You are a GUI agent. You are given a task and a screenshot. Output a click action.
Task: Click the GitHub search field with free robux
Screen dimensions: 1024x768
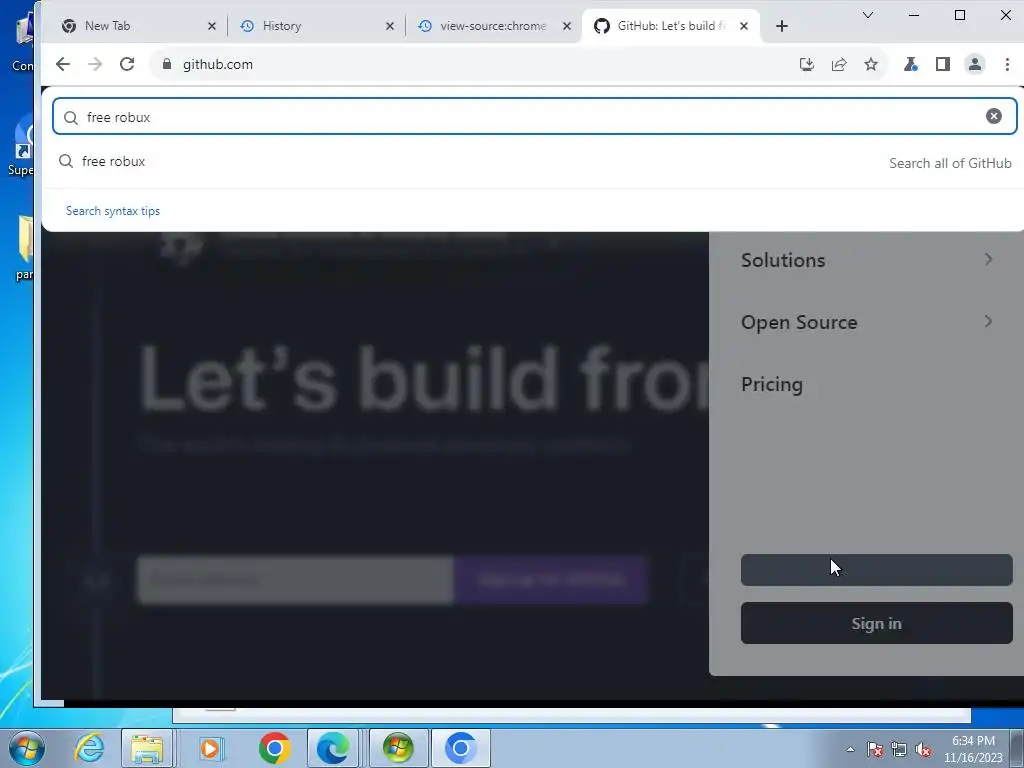[x=534, y=116]
